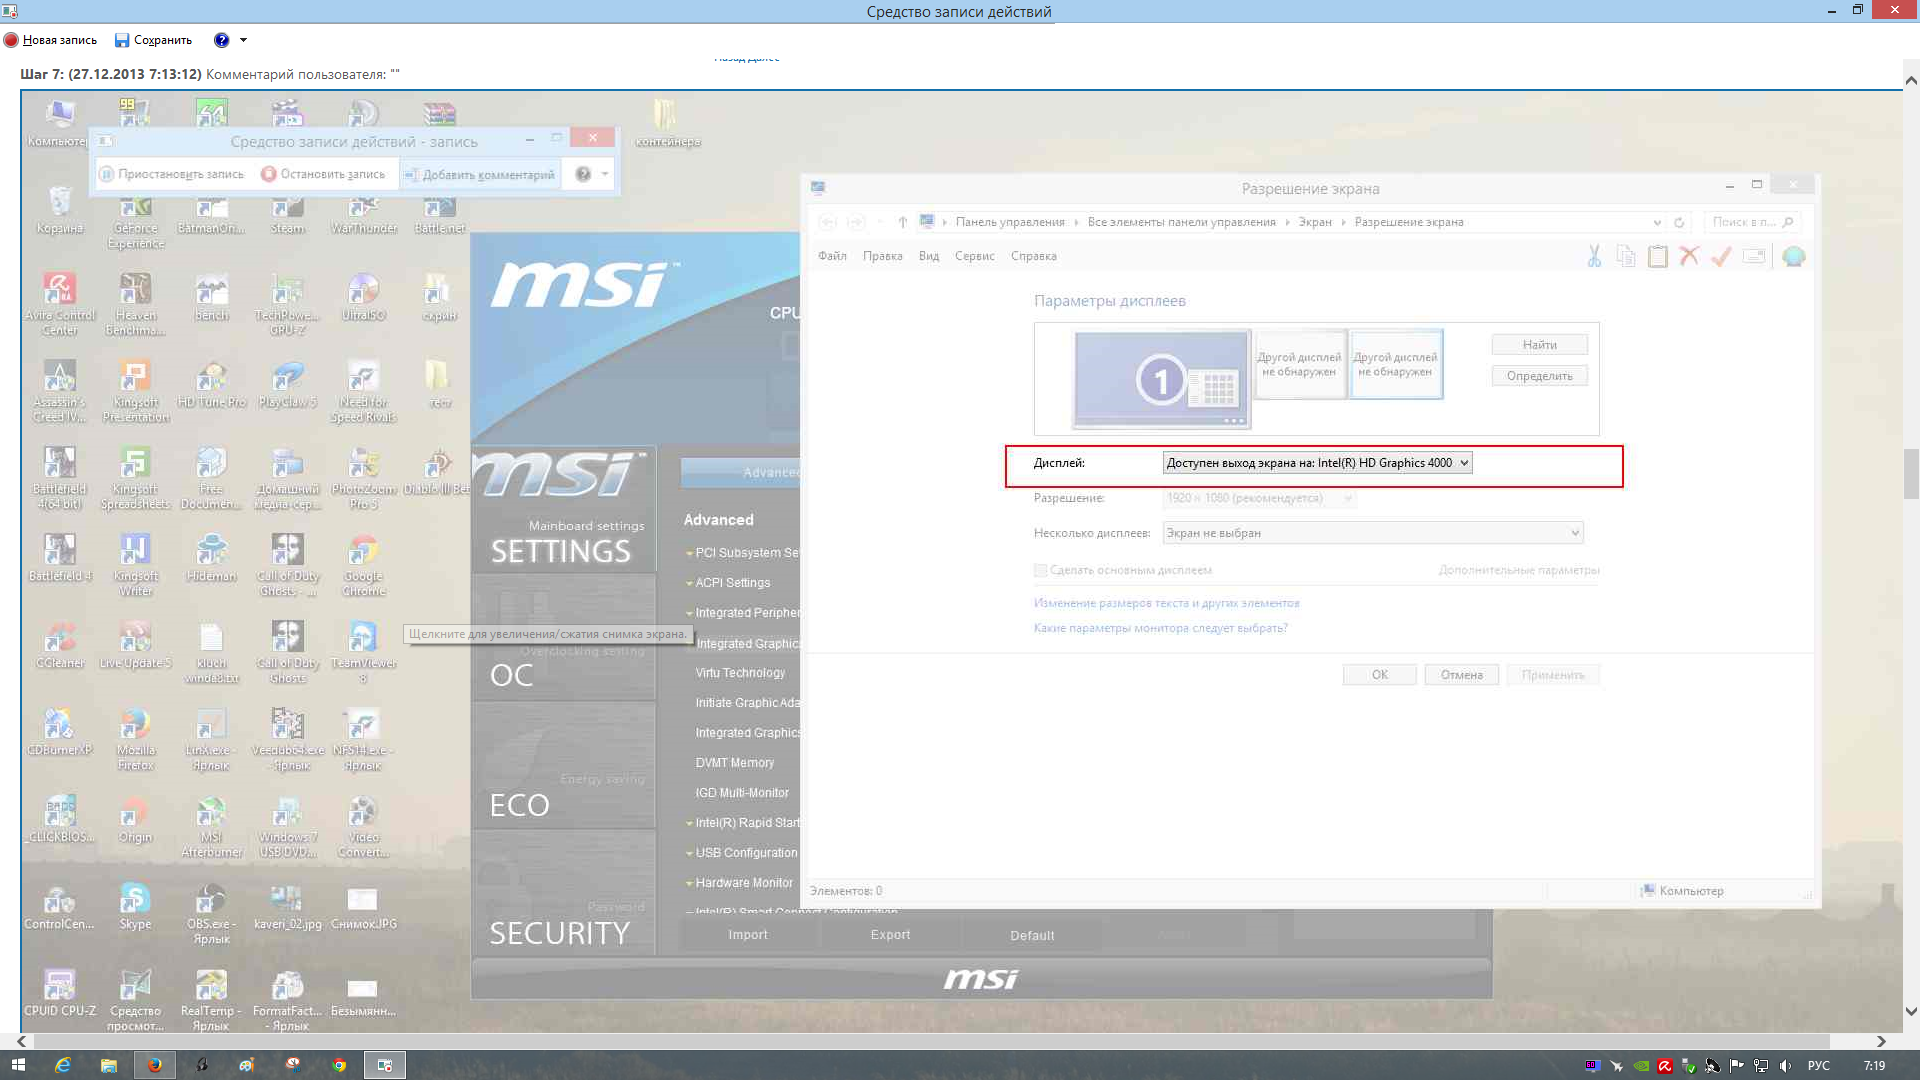Click the speaker volume icon in the tray
This screenshot has height=1080, width=1920.
1786,1066
